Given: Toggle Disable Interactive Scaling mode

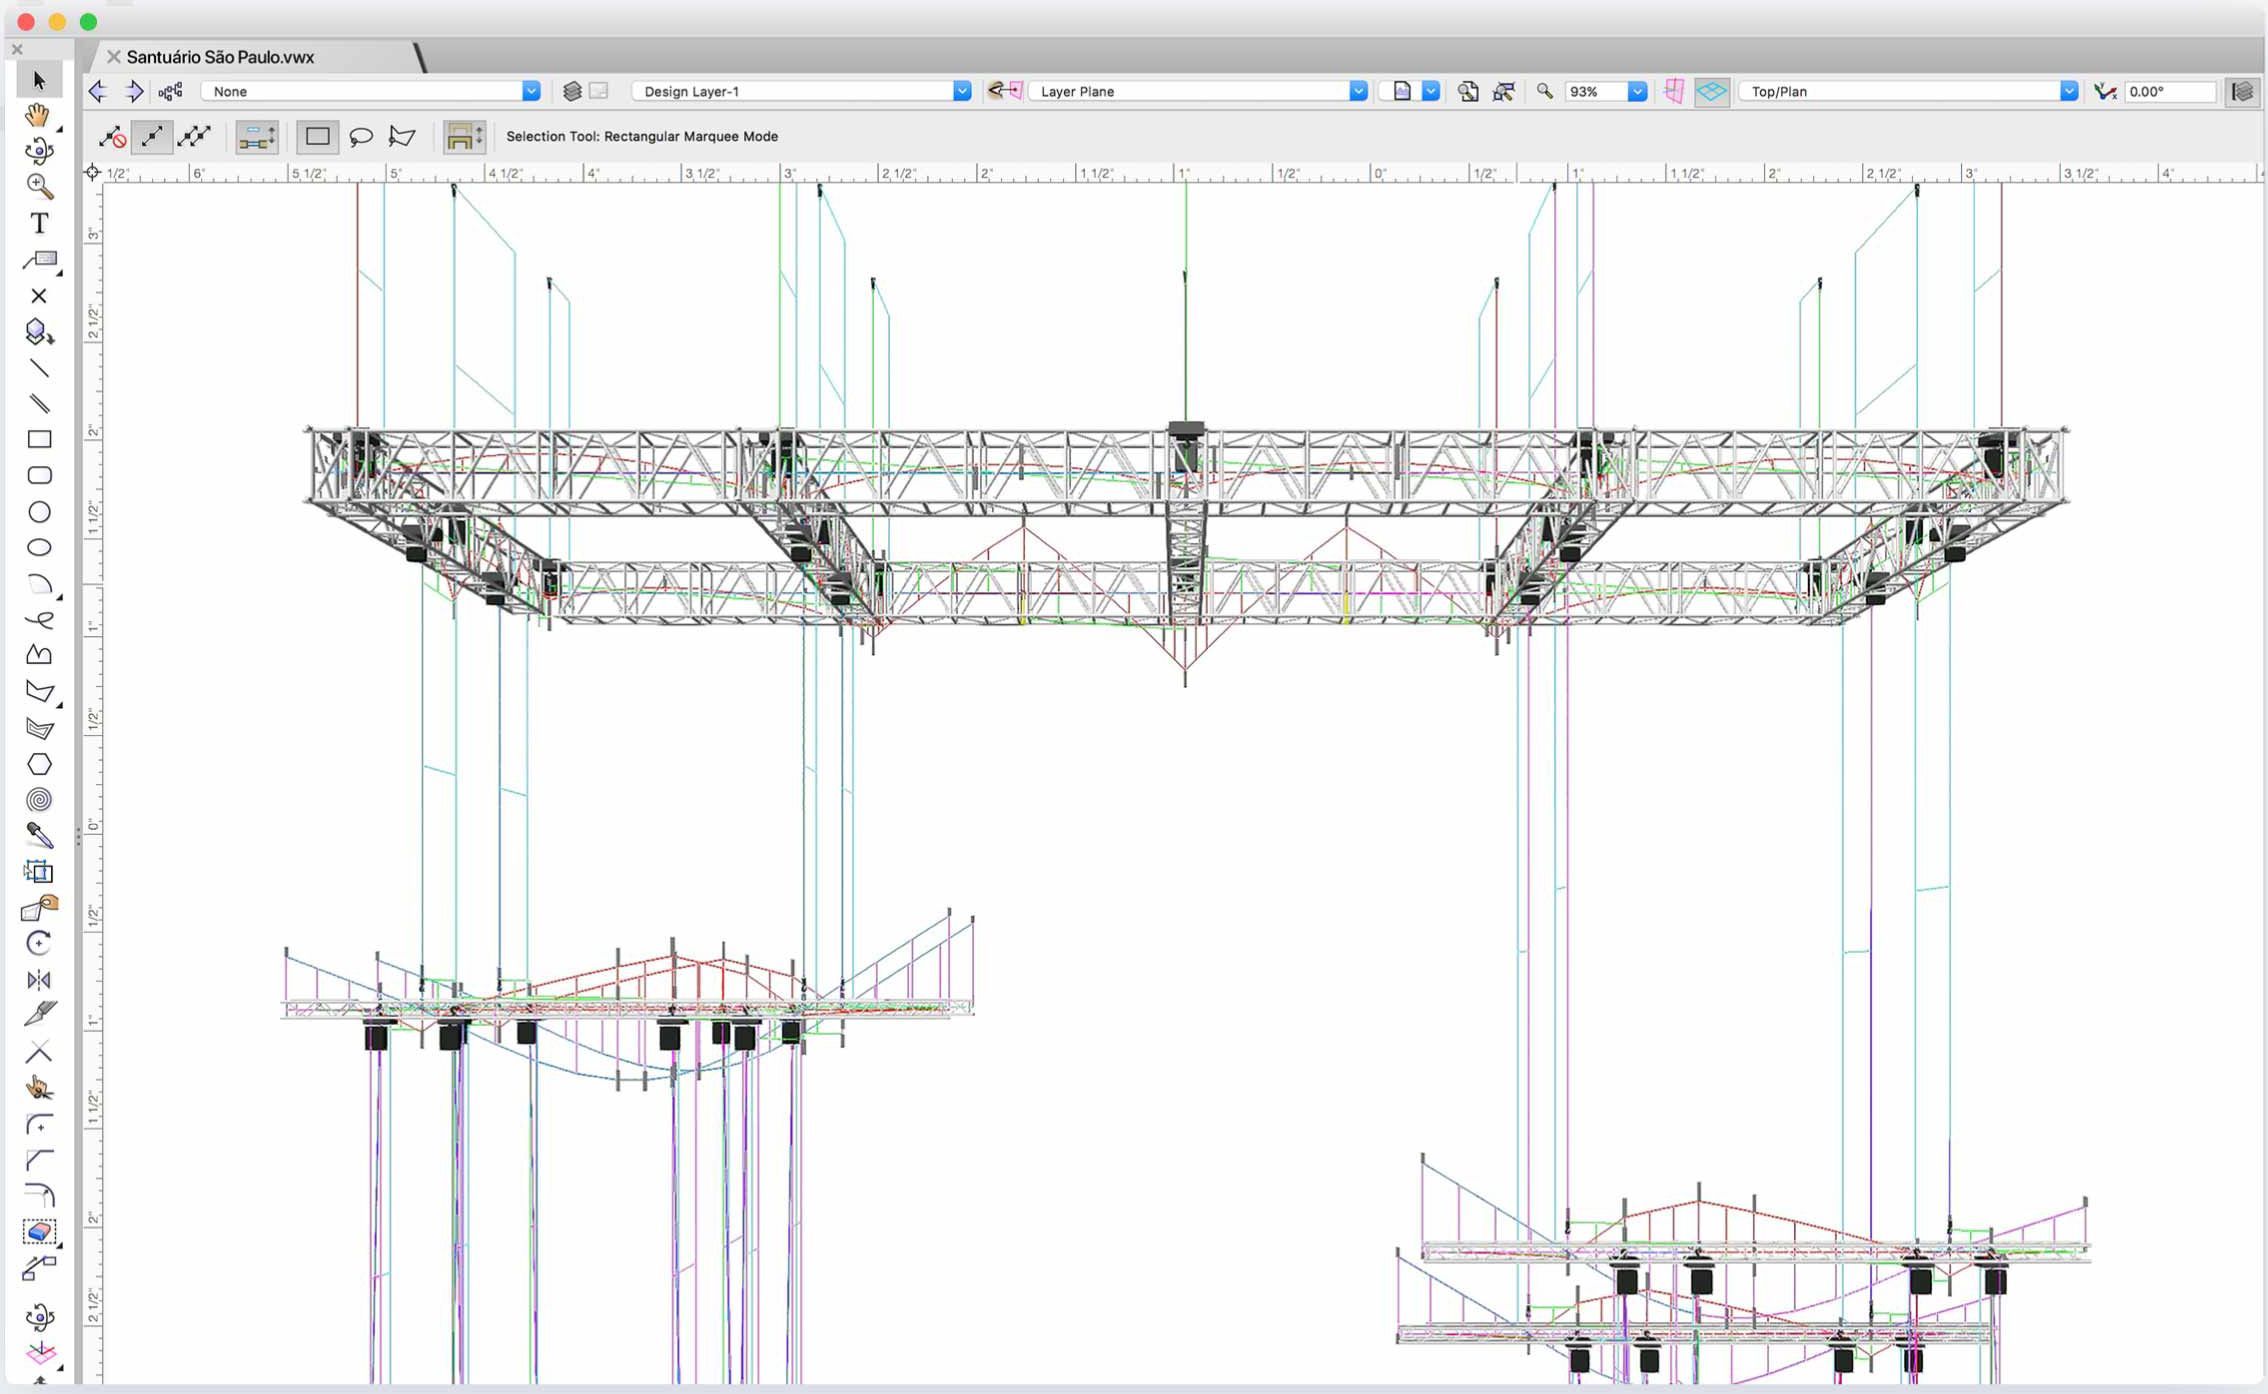Looking at the screenshot, I should 112,137.
